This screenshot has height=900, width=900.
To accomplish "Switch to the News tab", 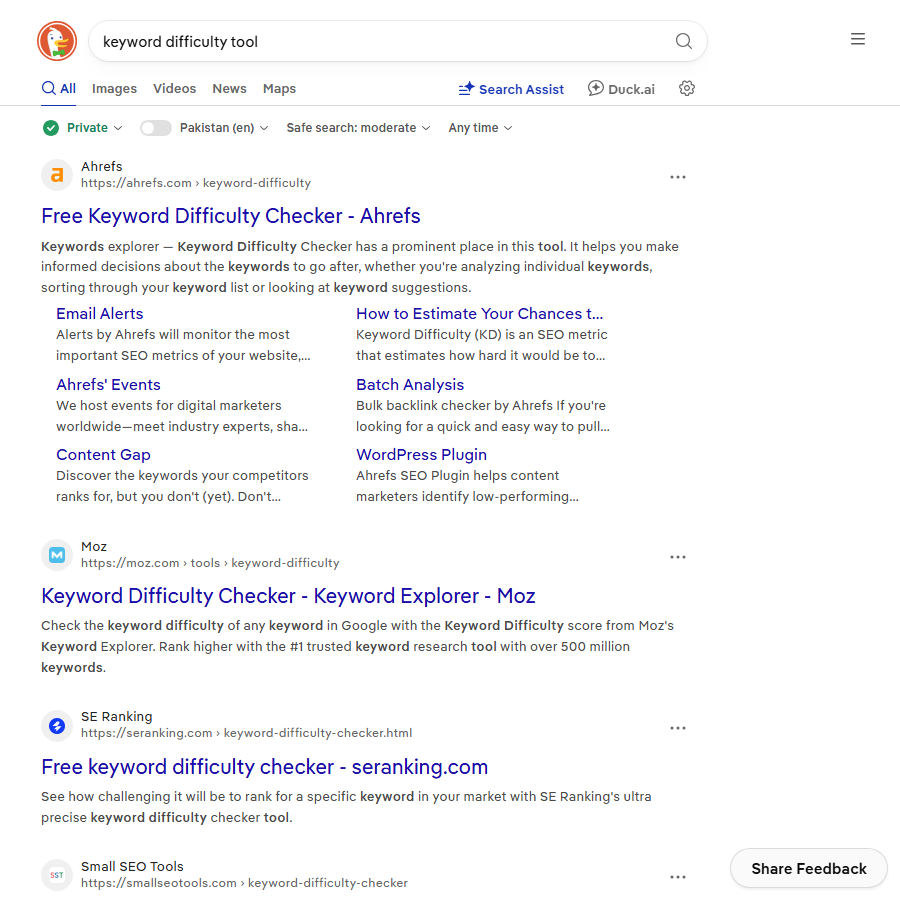I will [x=229, y=88].
